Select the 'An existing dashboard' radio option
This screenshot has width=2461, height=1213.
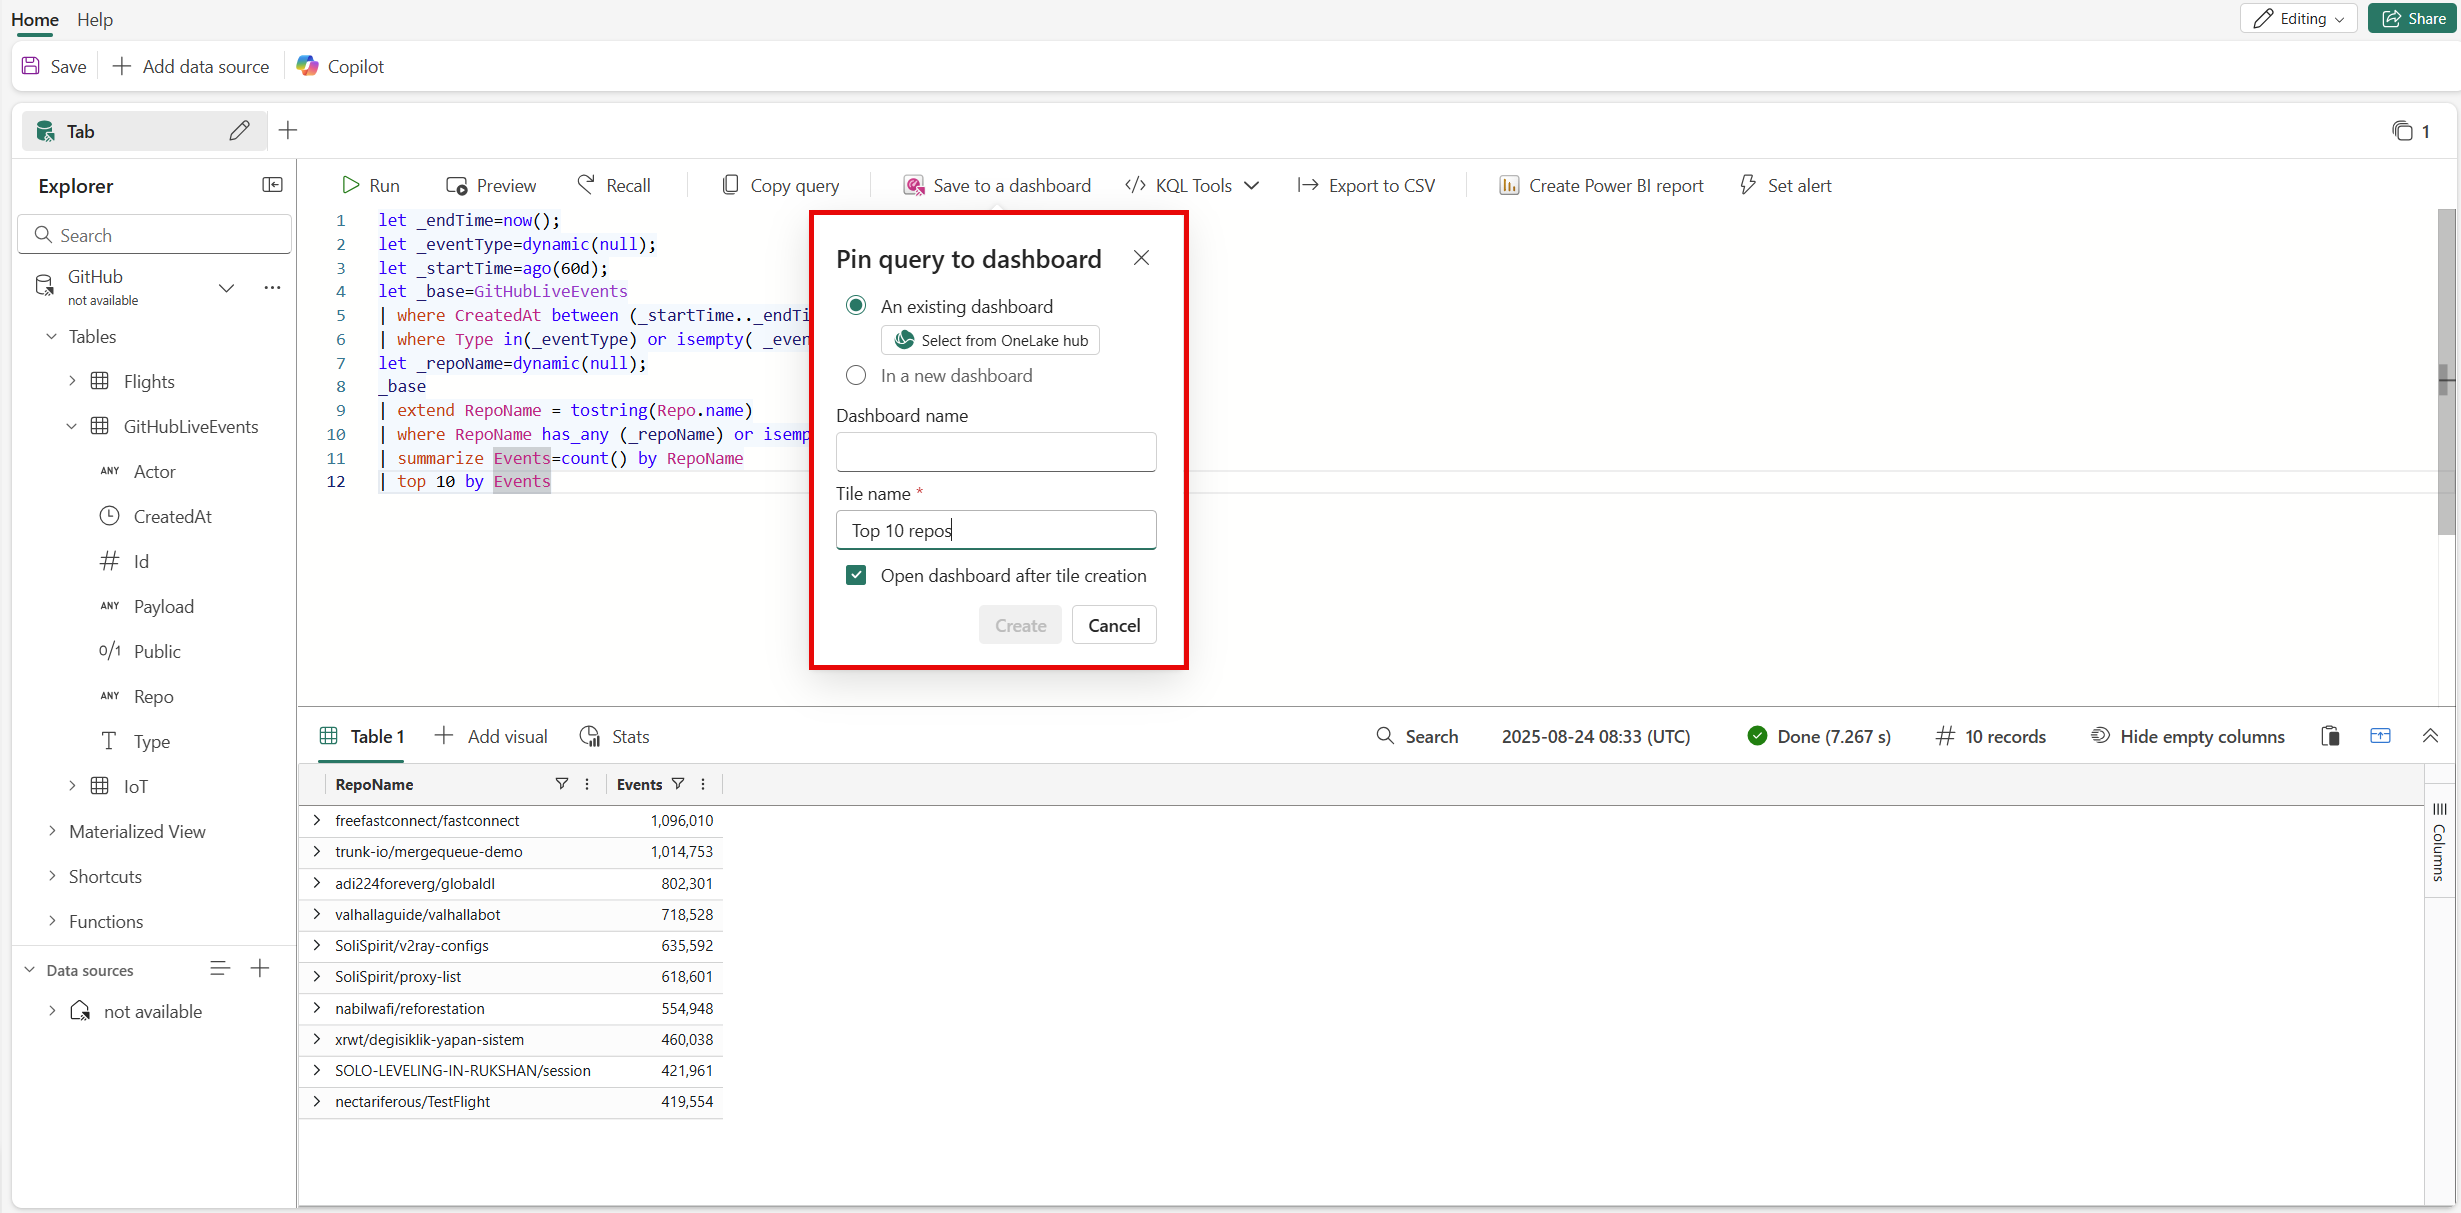(856, 305)
